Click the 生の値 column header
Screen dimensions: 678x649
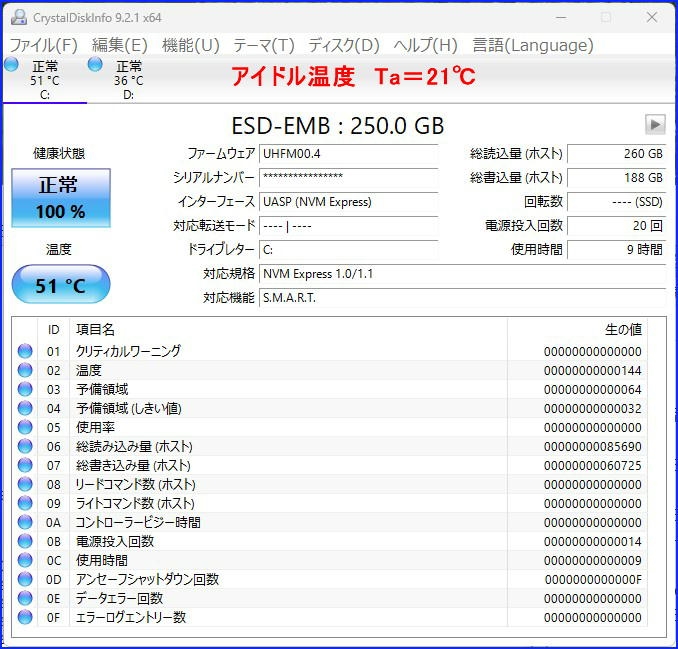click(623, 329)
